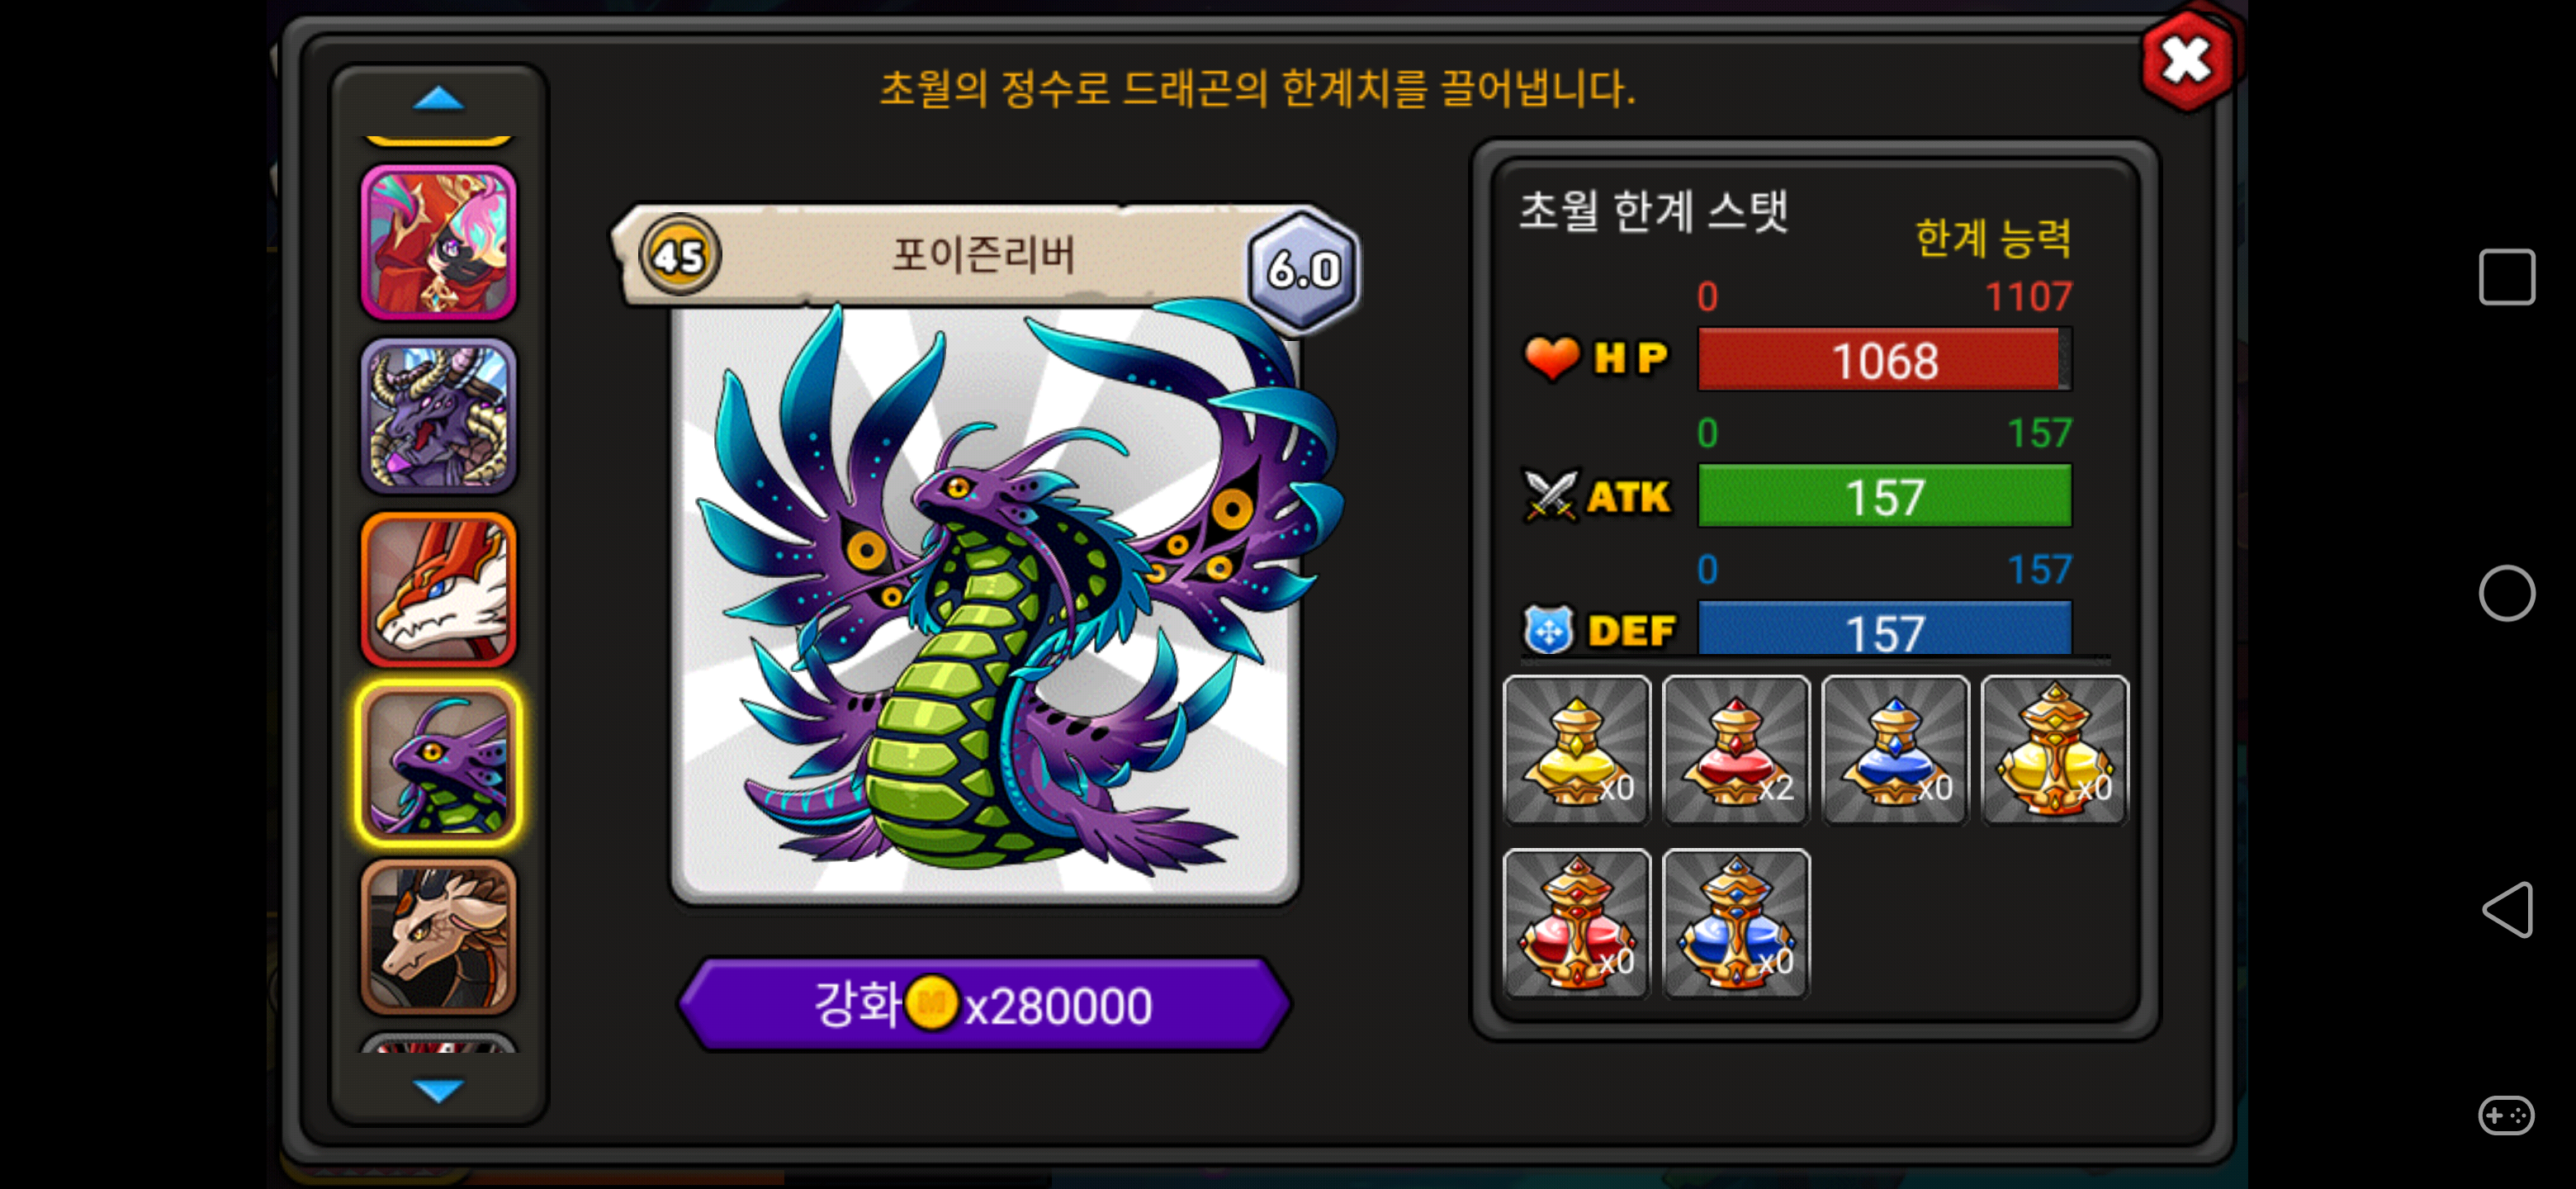Choose the horned purple dragon portrait

pyautogui.click(x=439, y=416)
